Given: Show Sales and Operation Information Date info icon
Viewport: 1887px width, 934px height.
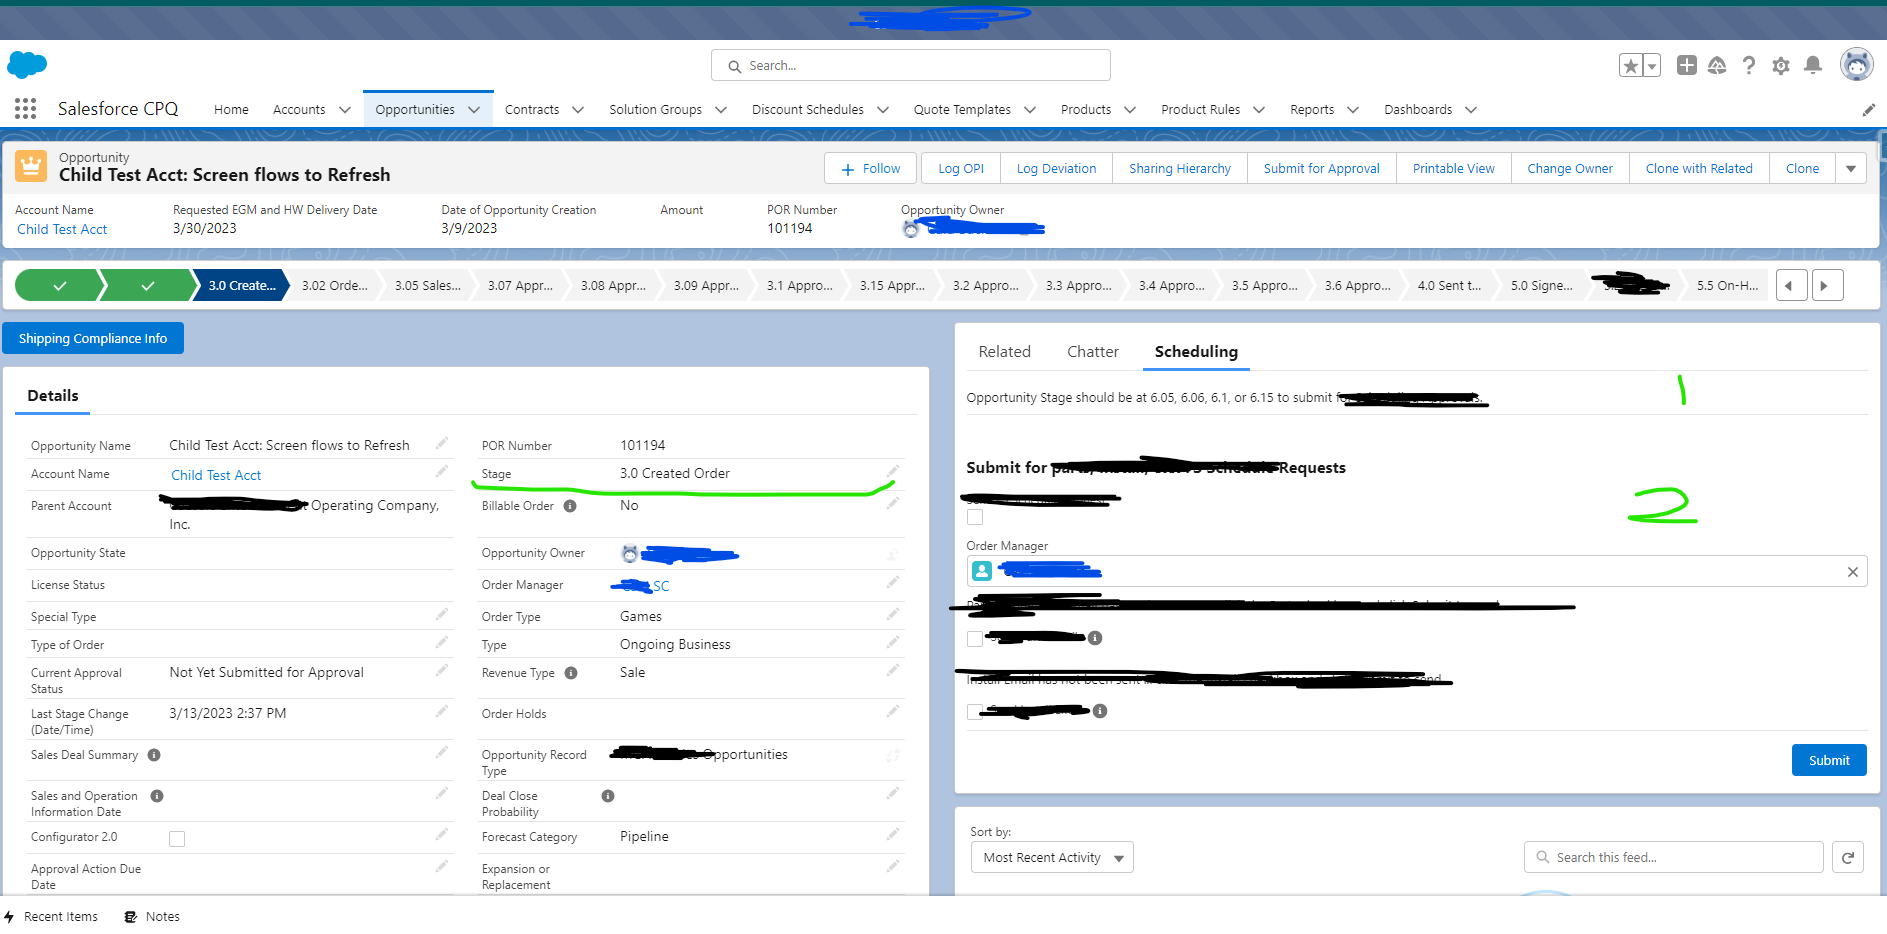Looking at the screenshot, I should click(157, 796).
